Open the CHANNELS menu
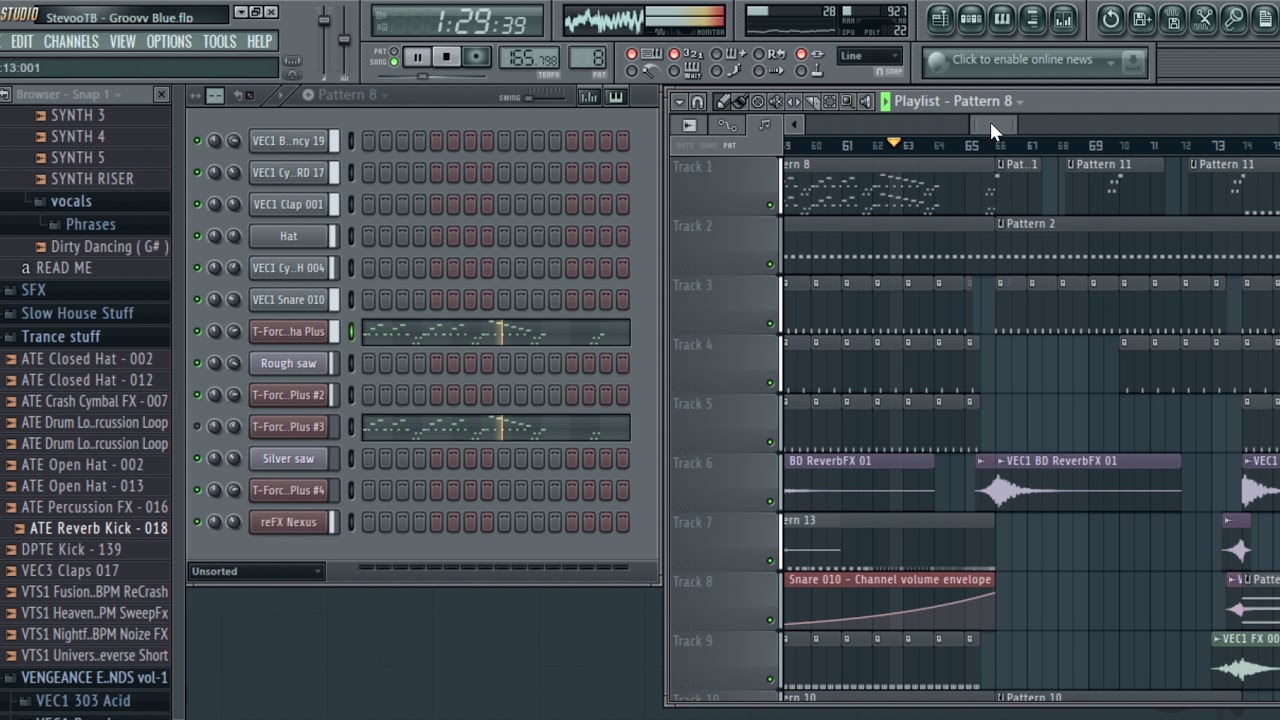Image resolution: width=1280 pixels, height=720 pixels. coord(71,42)
